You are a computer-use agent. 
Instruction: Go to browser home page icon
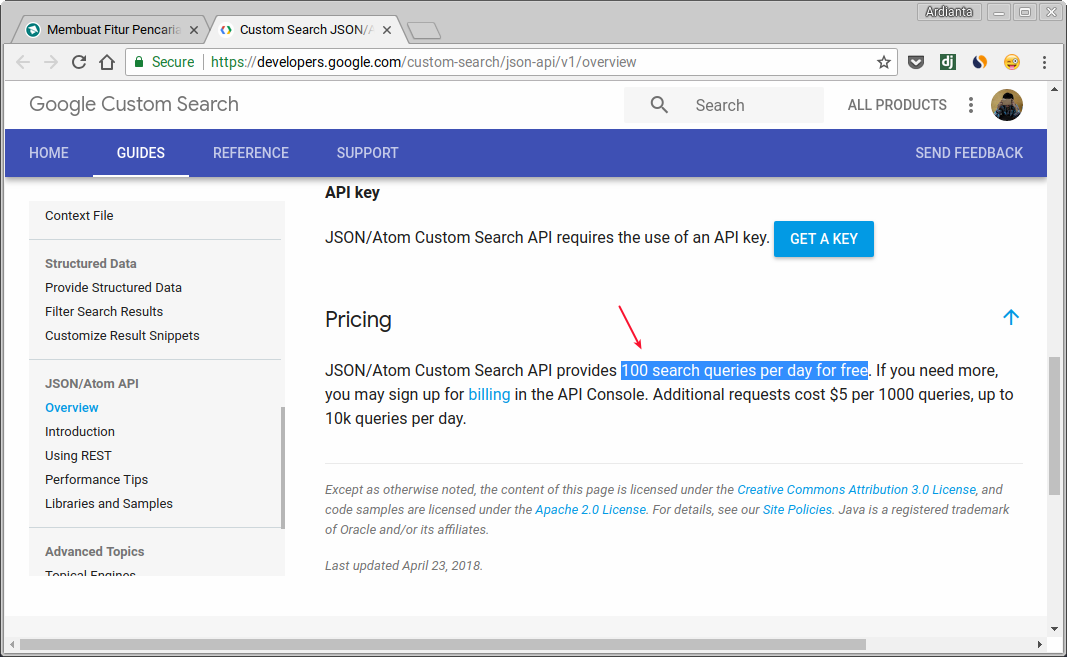[107, 62]
